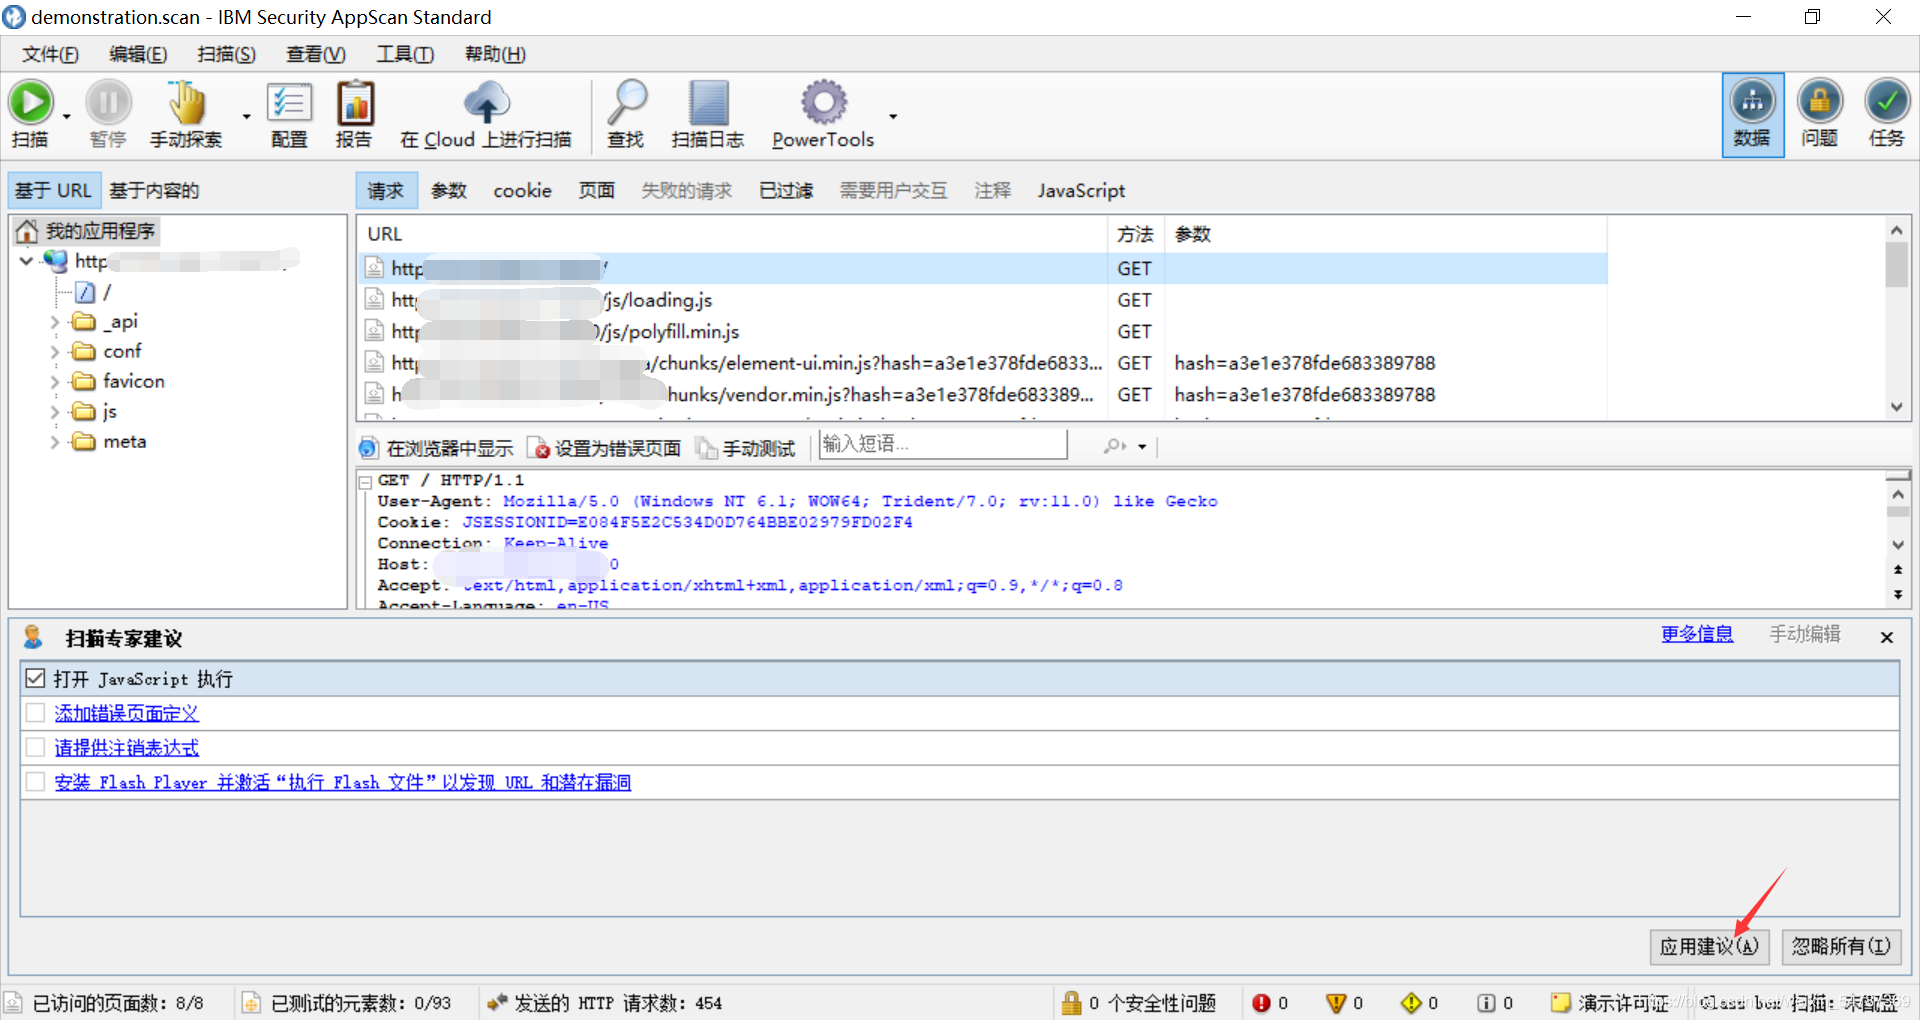Viewport: 1920px width, 1020px height.
Task: Start scan with the green Play icon
Action: point(31,102)
